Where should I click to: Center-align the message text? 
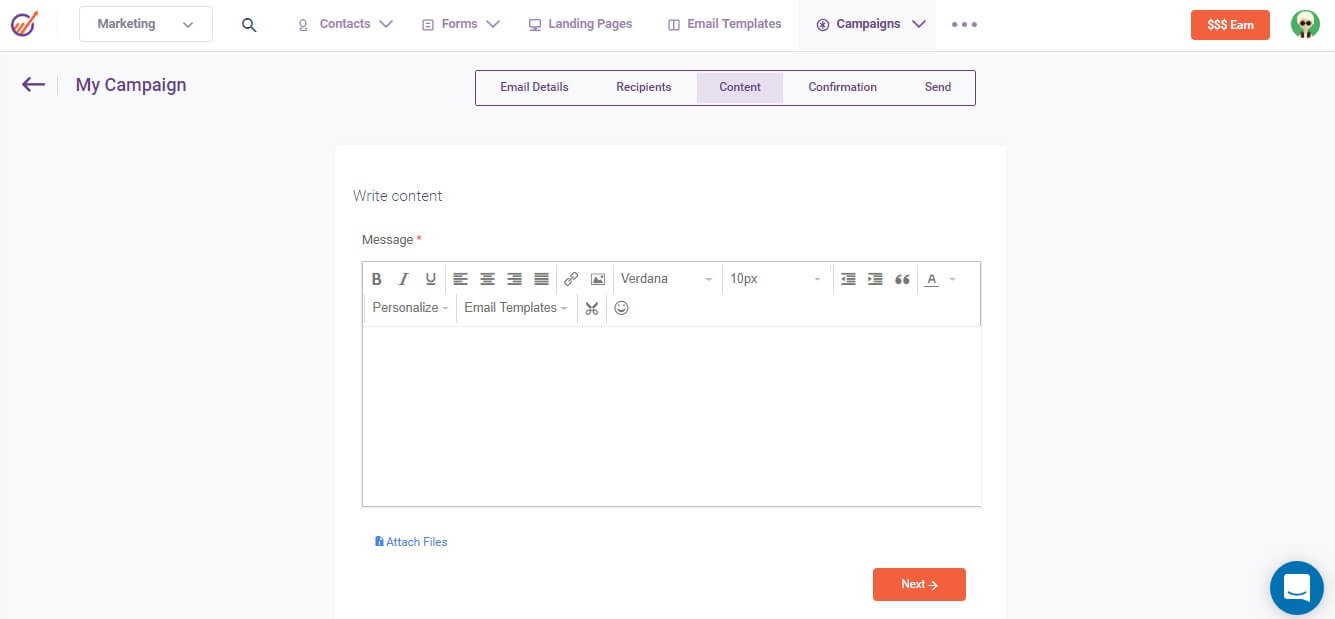coord(487,279)
